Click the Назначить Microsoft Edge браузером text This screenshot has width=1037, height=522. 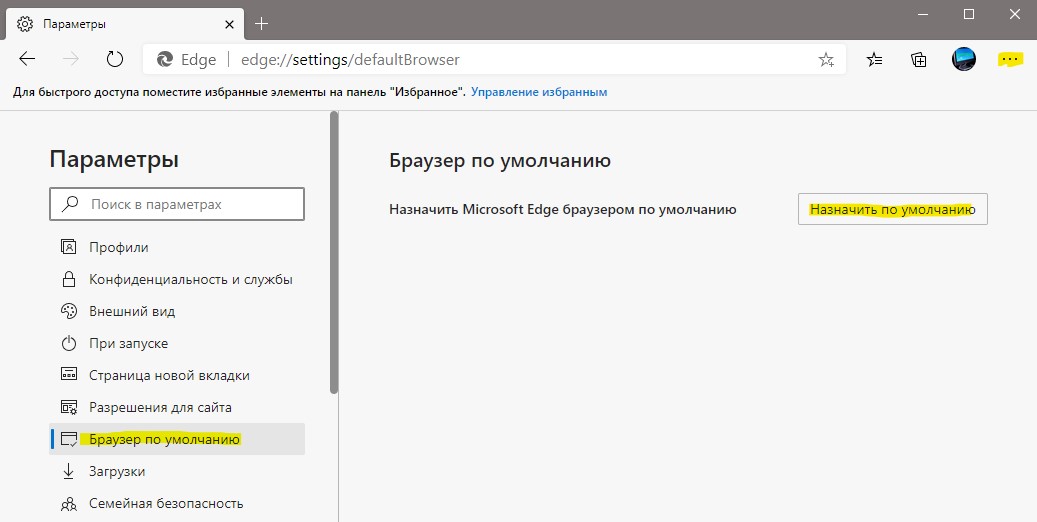(x=563, y=210)
